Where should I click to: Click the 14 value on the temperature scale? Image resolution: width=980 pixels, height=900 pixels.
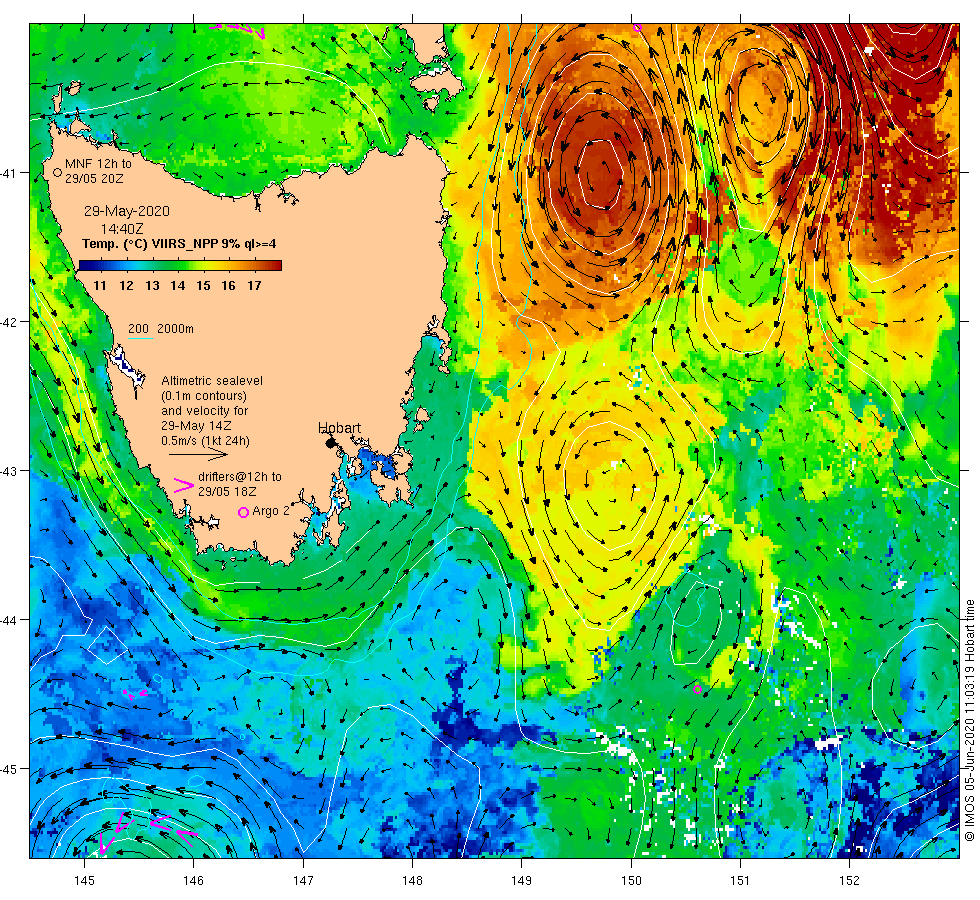pyautogui.click(x=178, y=286)
